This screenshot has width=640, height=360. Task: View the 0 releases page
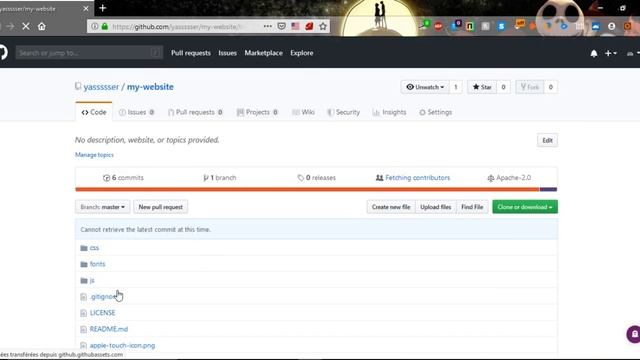317,178
